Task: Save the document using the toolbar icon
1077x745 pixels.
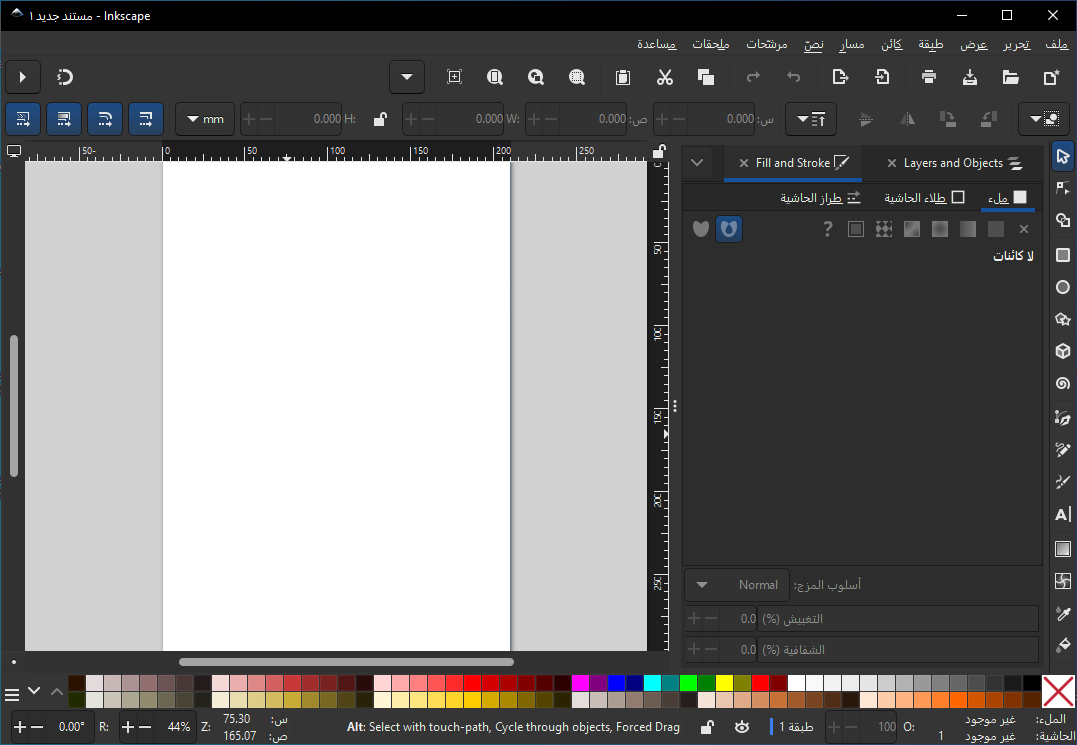Action: 970,78
